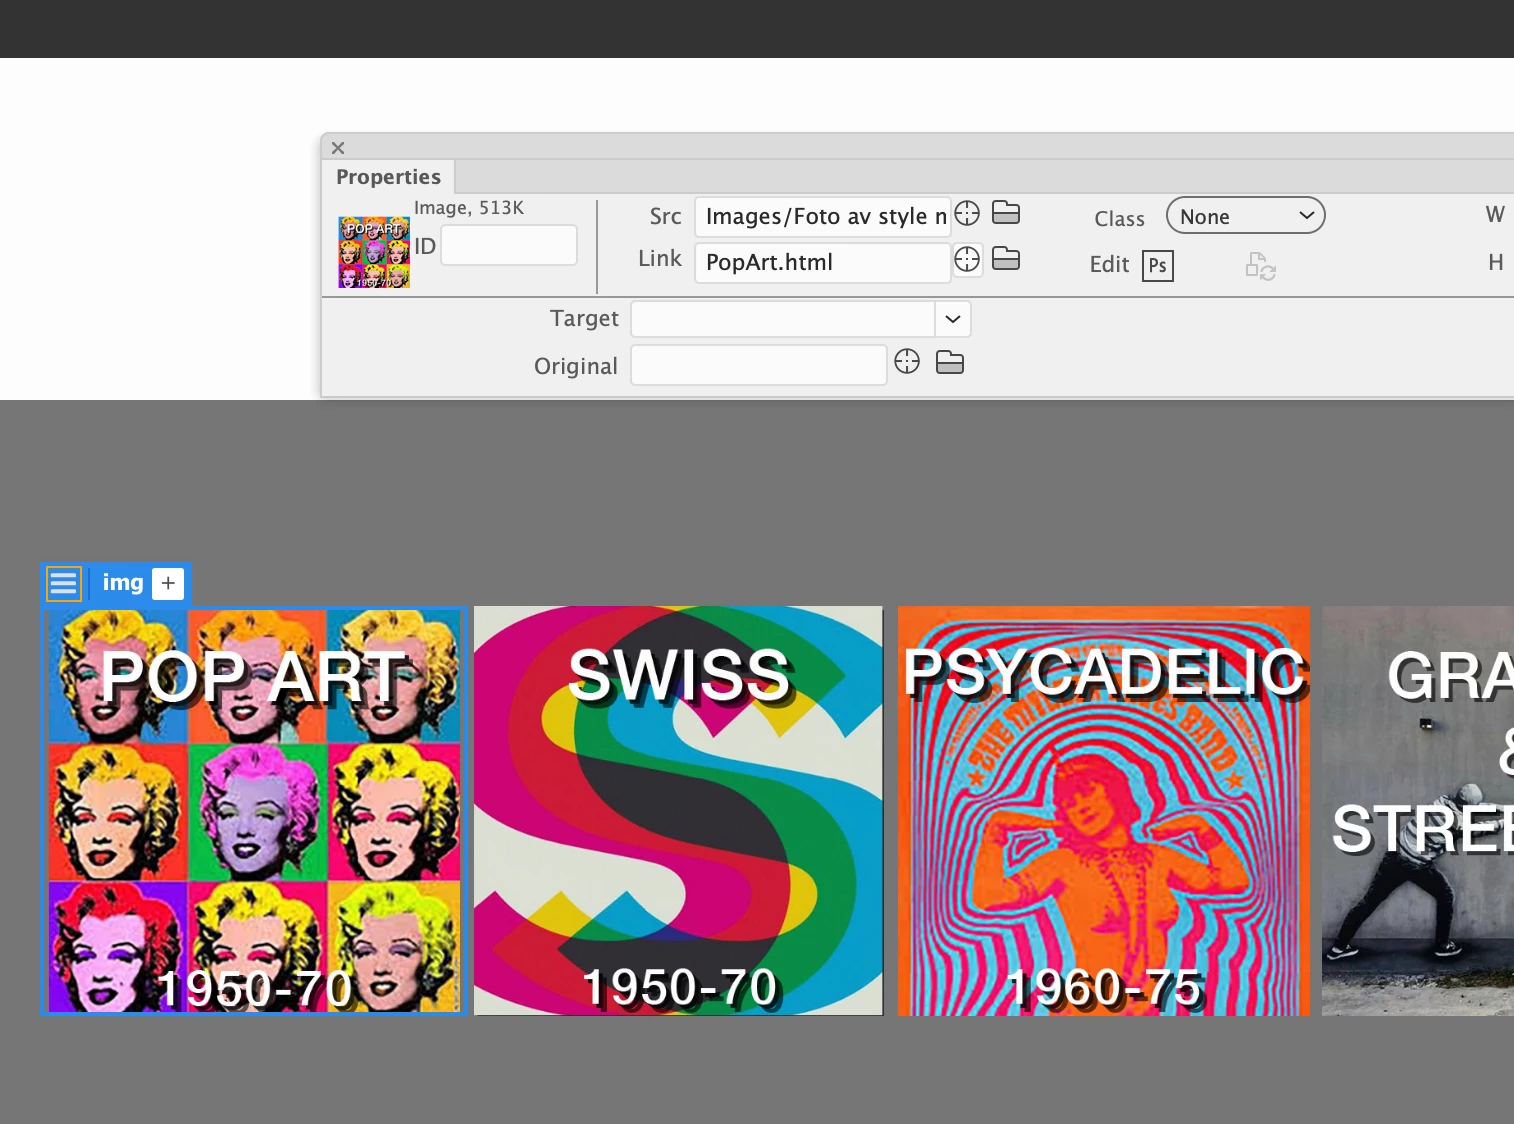
Task: Open the Class dropdown showing None
Action: pyautogui.click(x=1246, y=216)
